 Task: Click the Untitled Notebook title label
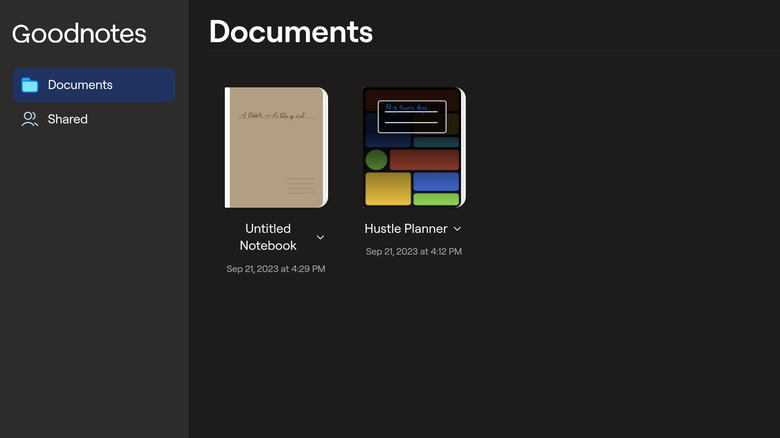[x=268, y=237]
